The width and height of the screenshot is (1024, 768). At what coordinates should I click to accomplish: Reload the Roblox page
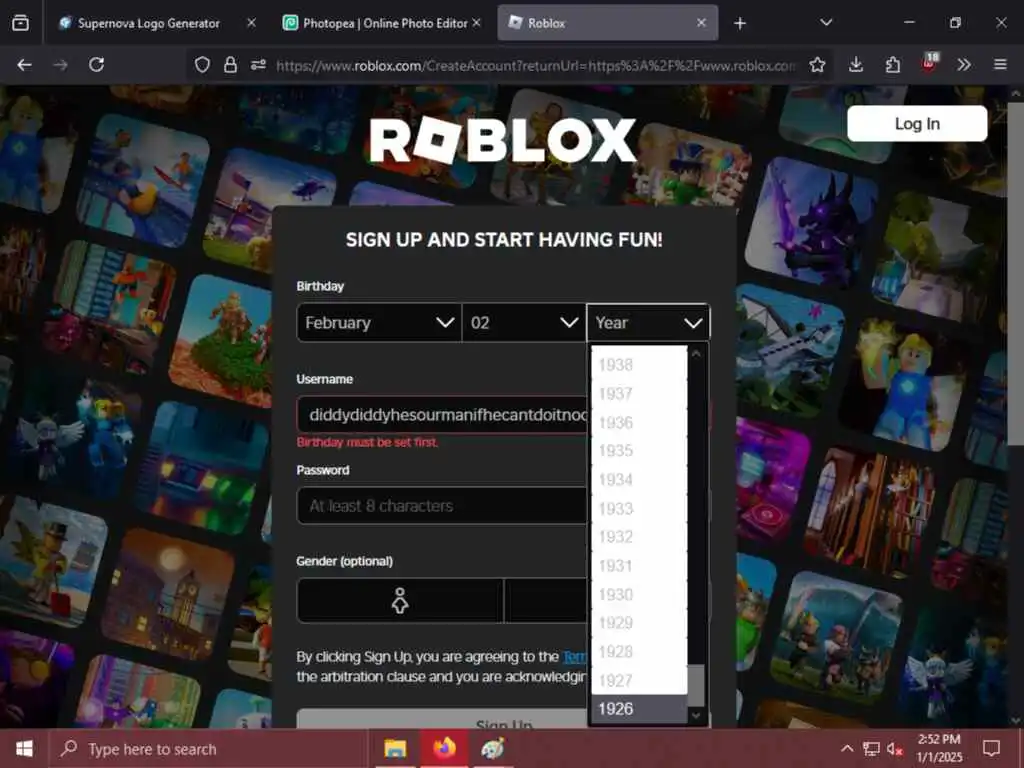click(97, 65)
